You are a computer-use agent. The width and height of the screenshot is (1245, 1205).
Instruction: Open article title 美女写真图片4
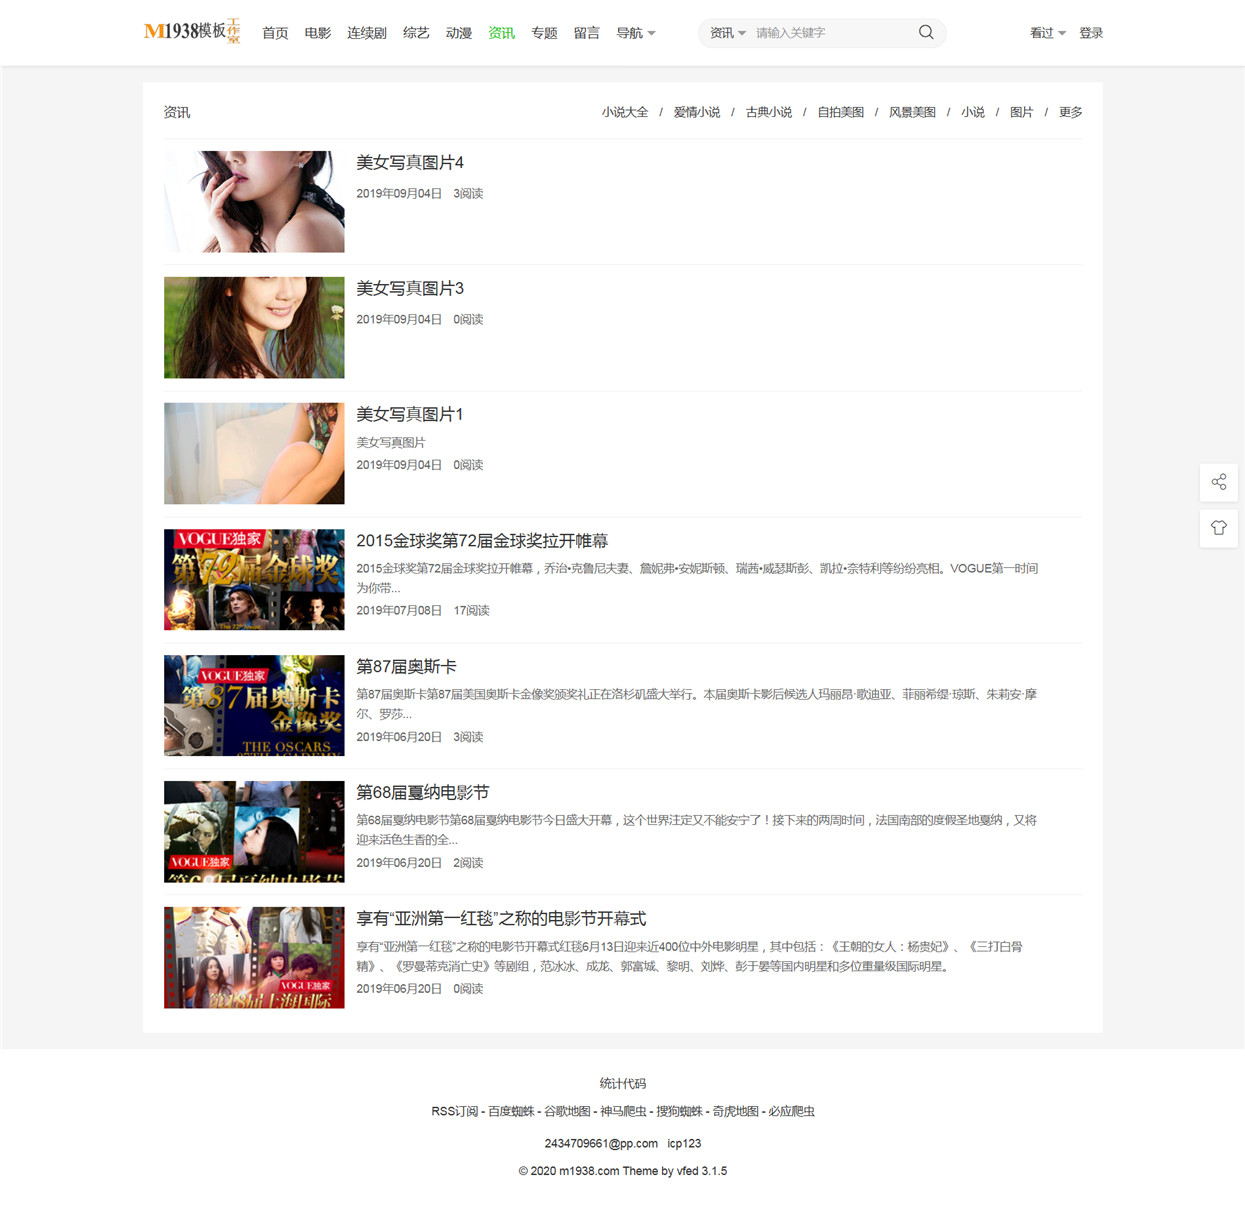[410, 162]
